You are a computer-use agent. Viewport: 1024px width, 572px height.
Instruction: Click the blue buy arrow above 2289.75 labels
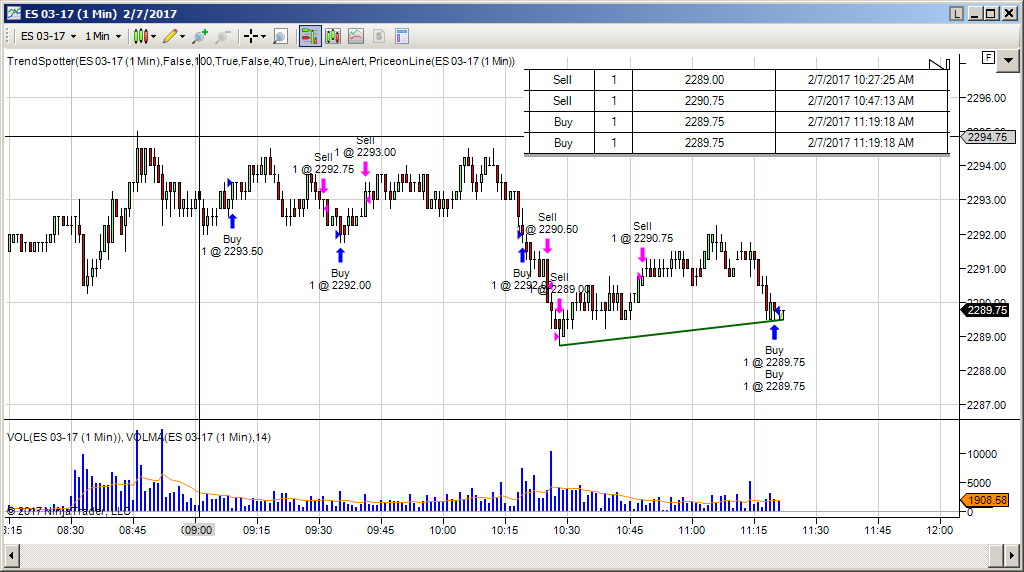pos(774,332)
